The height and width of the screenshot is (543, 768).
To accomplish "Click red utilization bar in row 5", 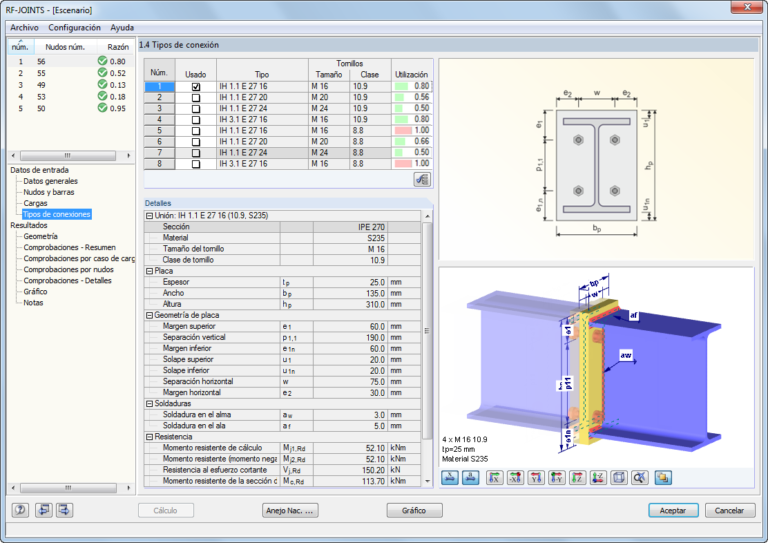I will click(403, 131).
